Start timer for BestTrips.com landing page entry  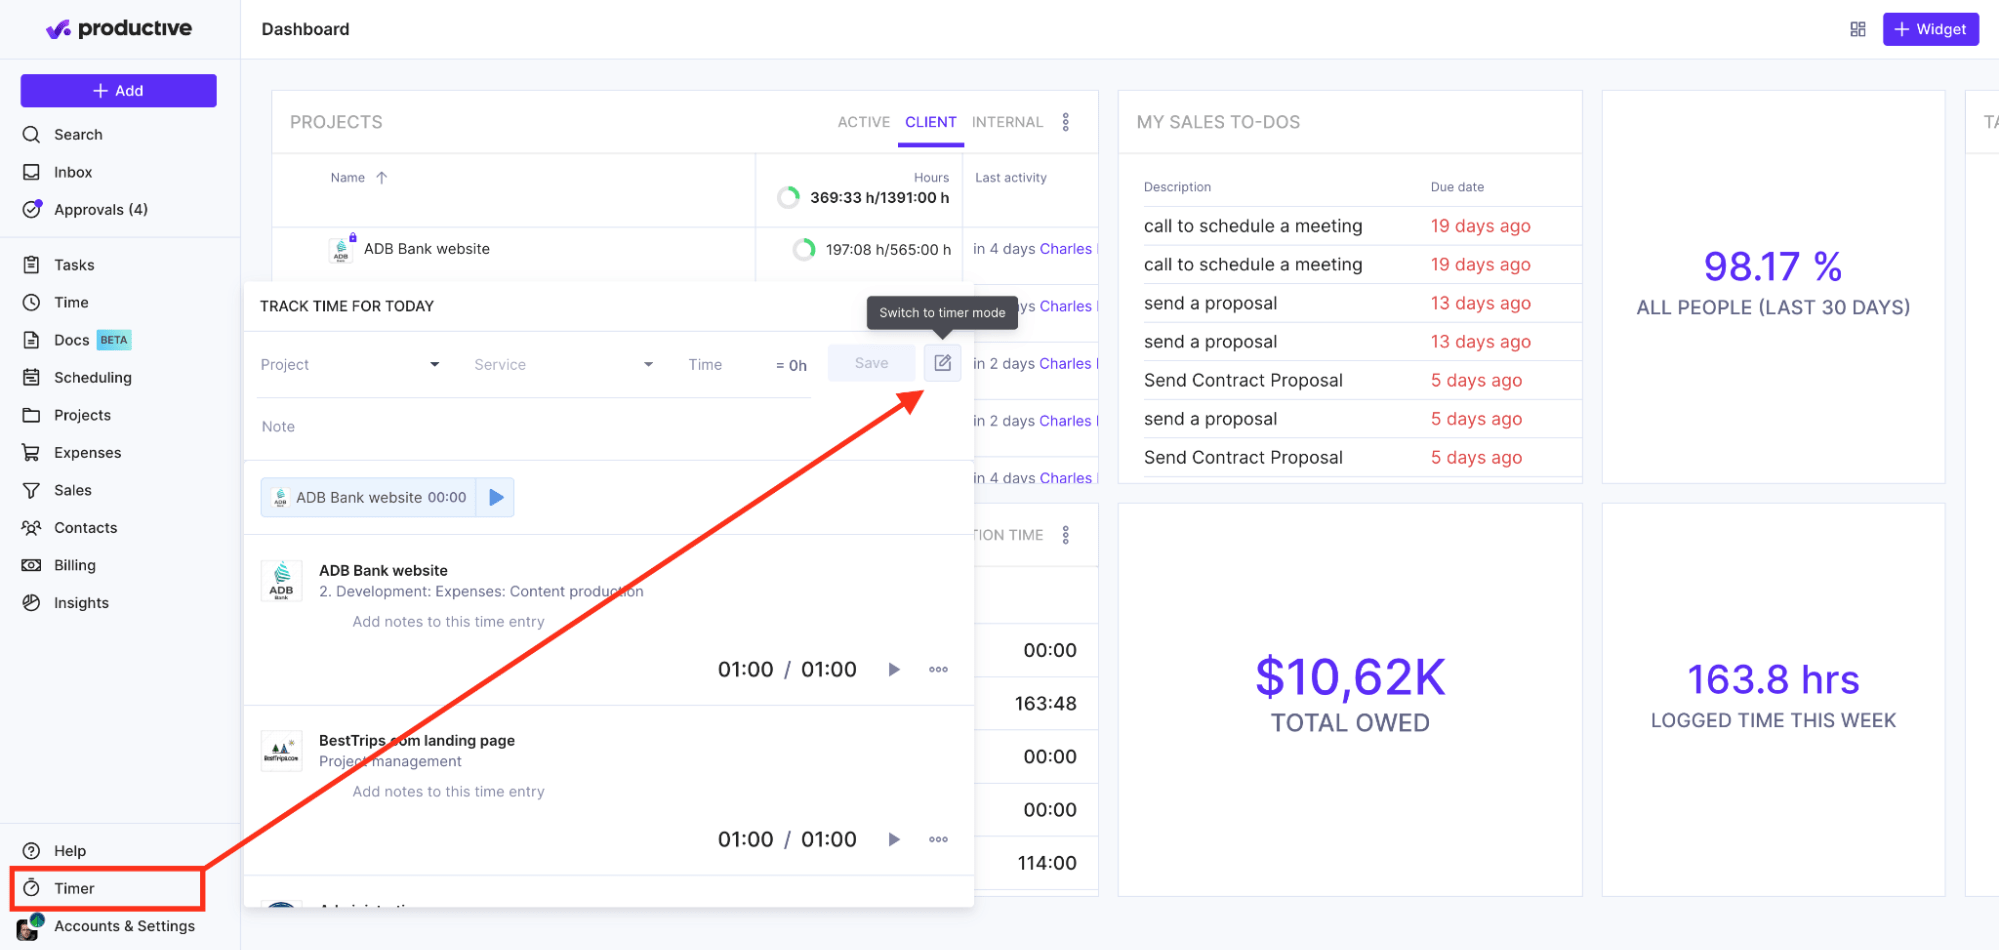pyautogui.click(x=894, y=839)
